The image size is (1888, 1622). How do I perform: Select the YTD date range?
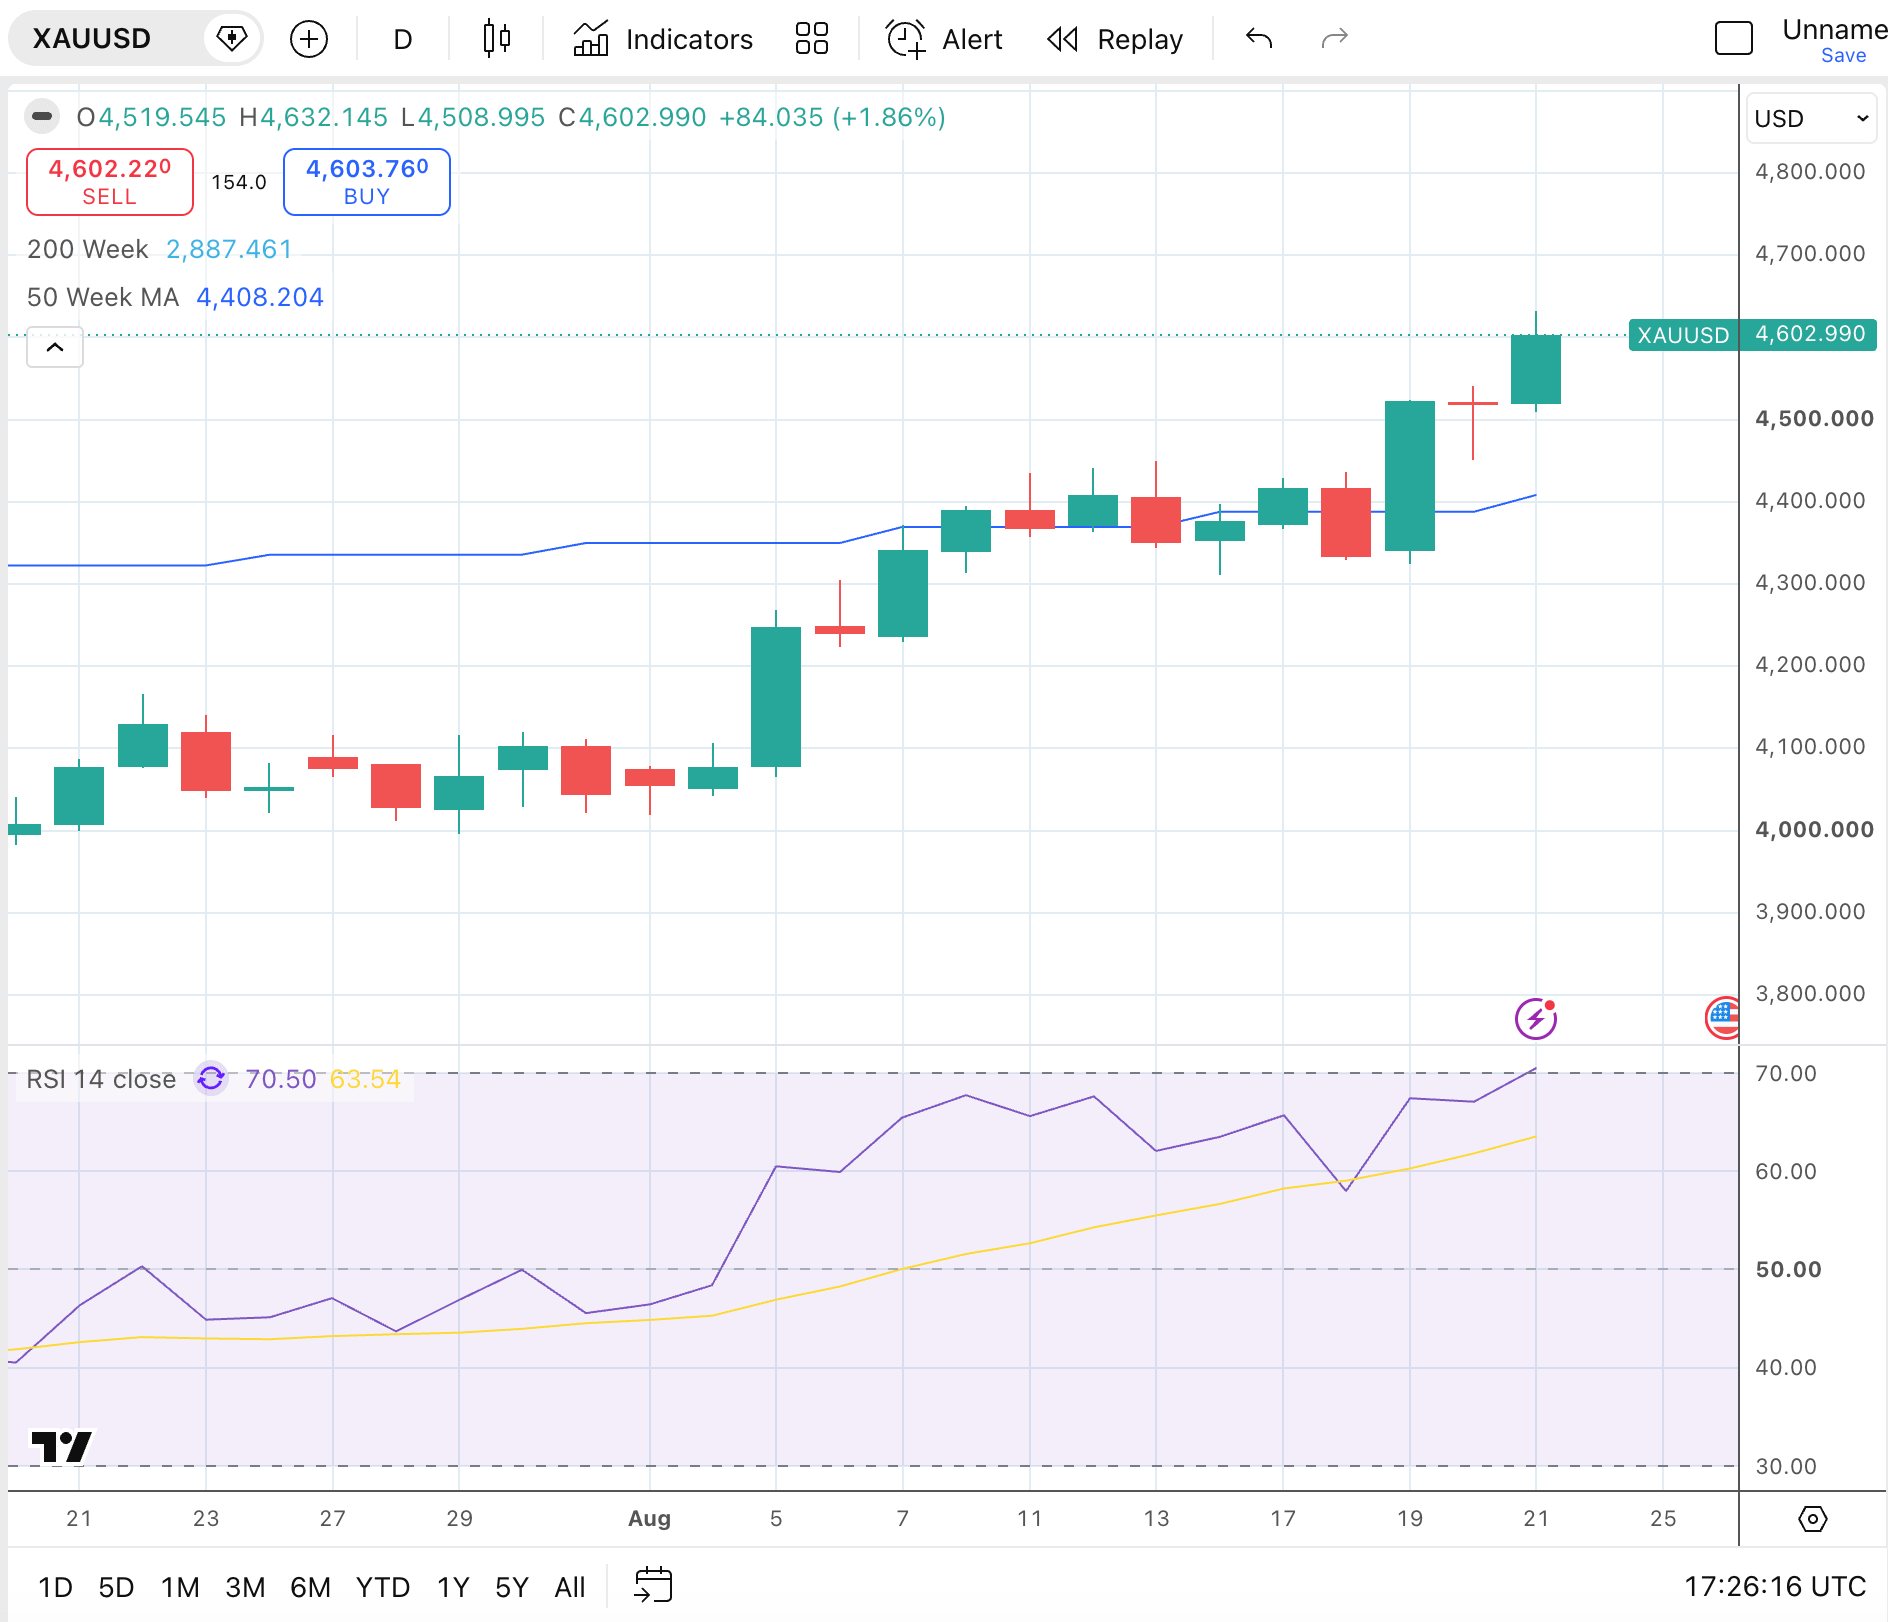[x=383, y=1587]
